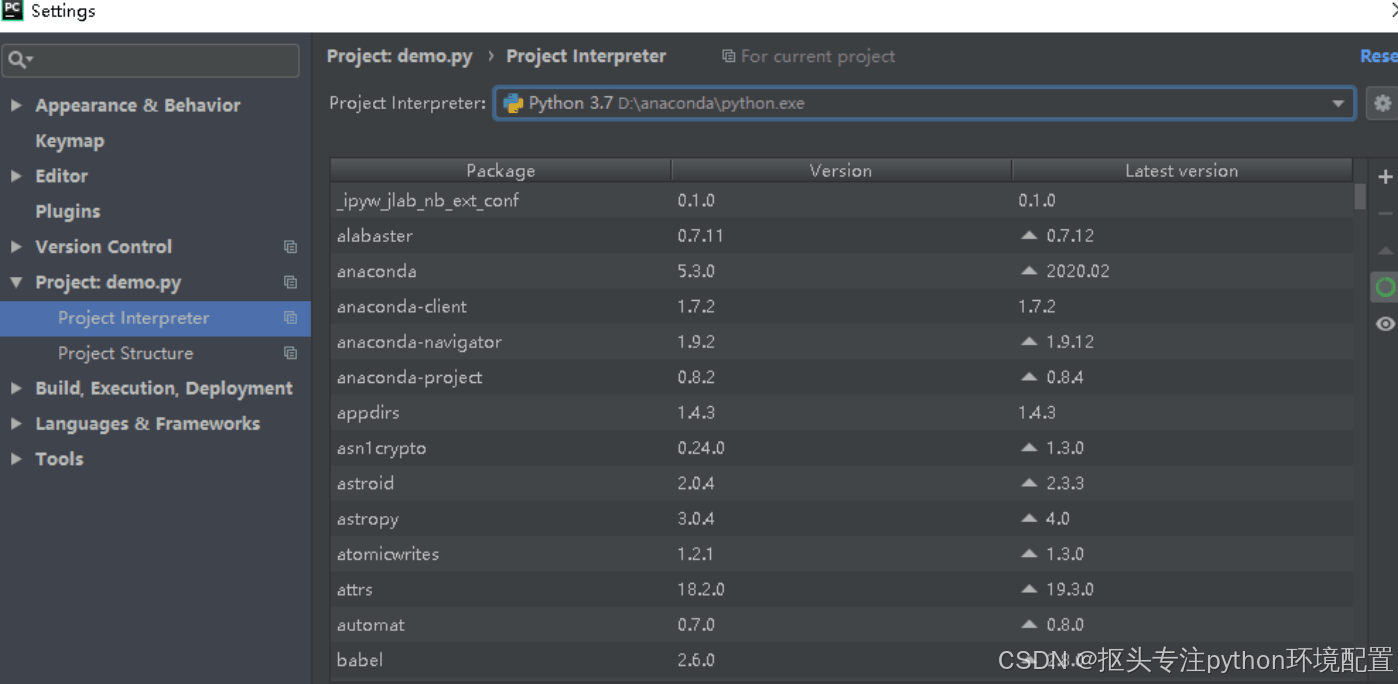Screen dimensions: 1398x684
Task: Expand the Tools section
Action: point(16,459)
